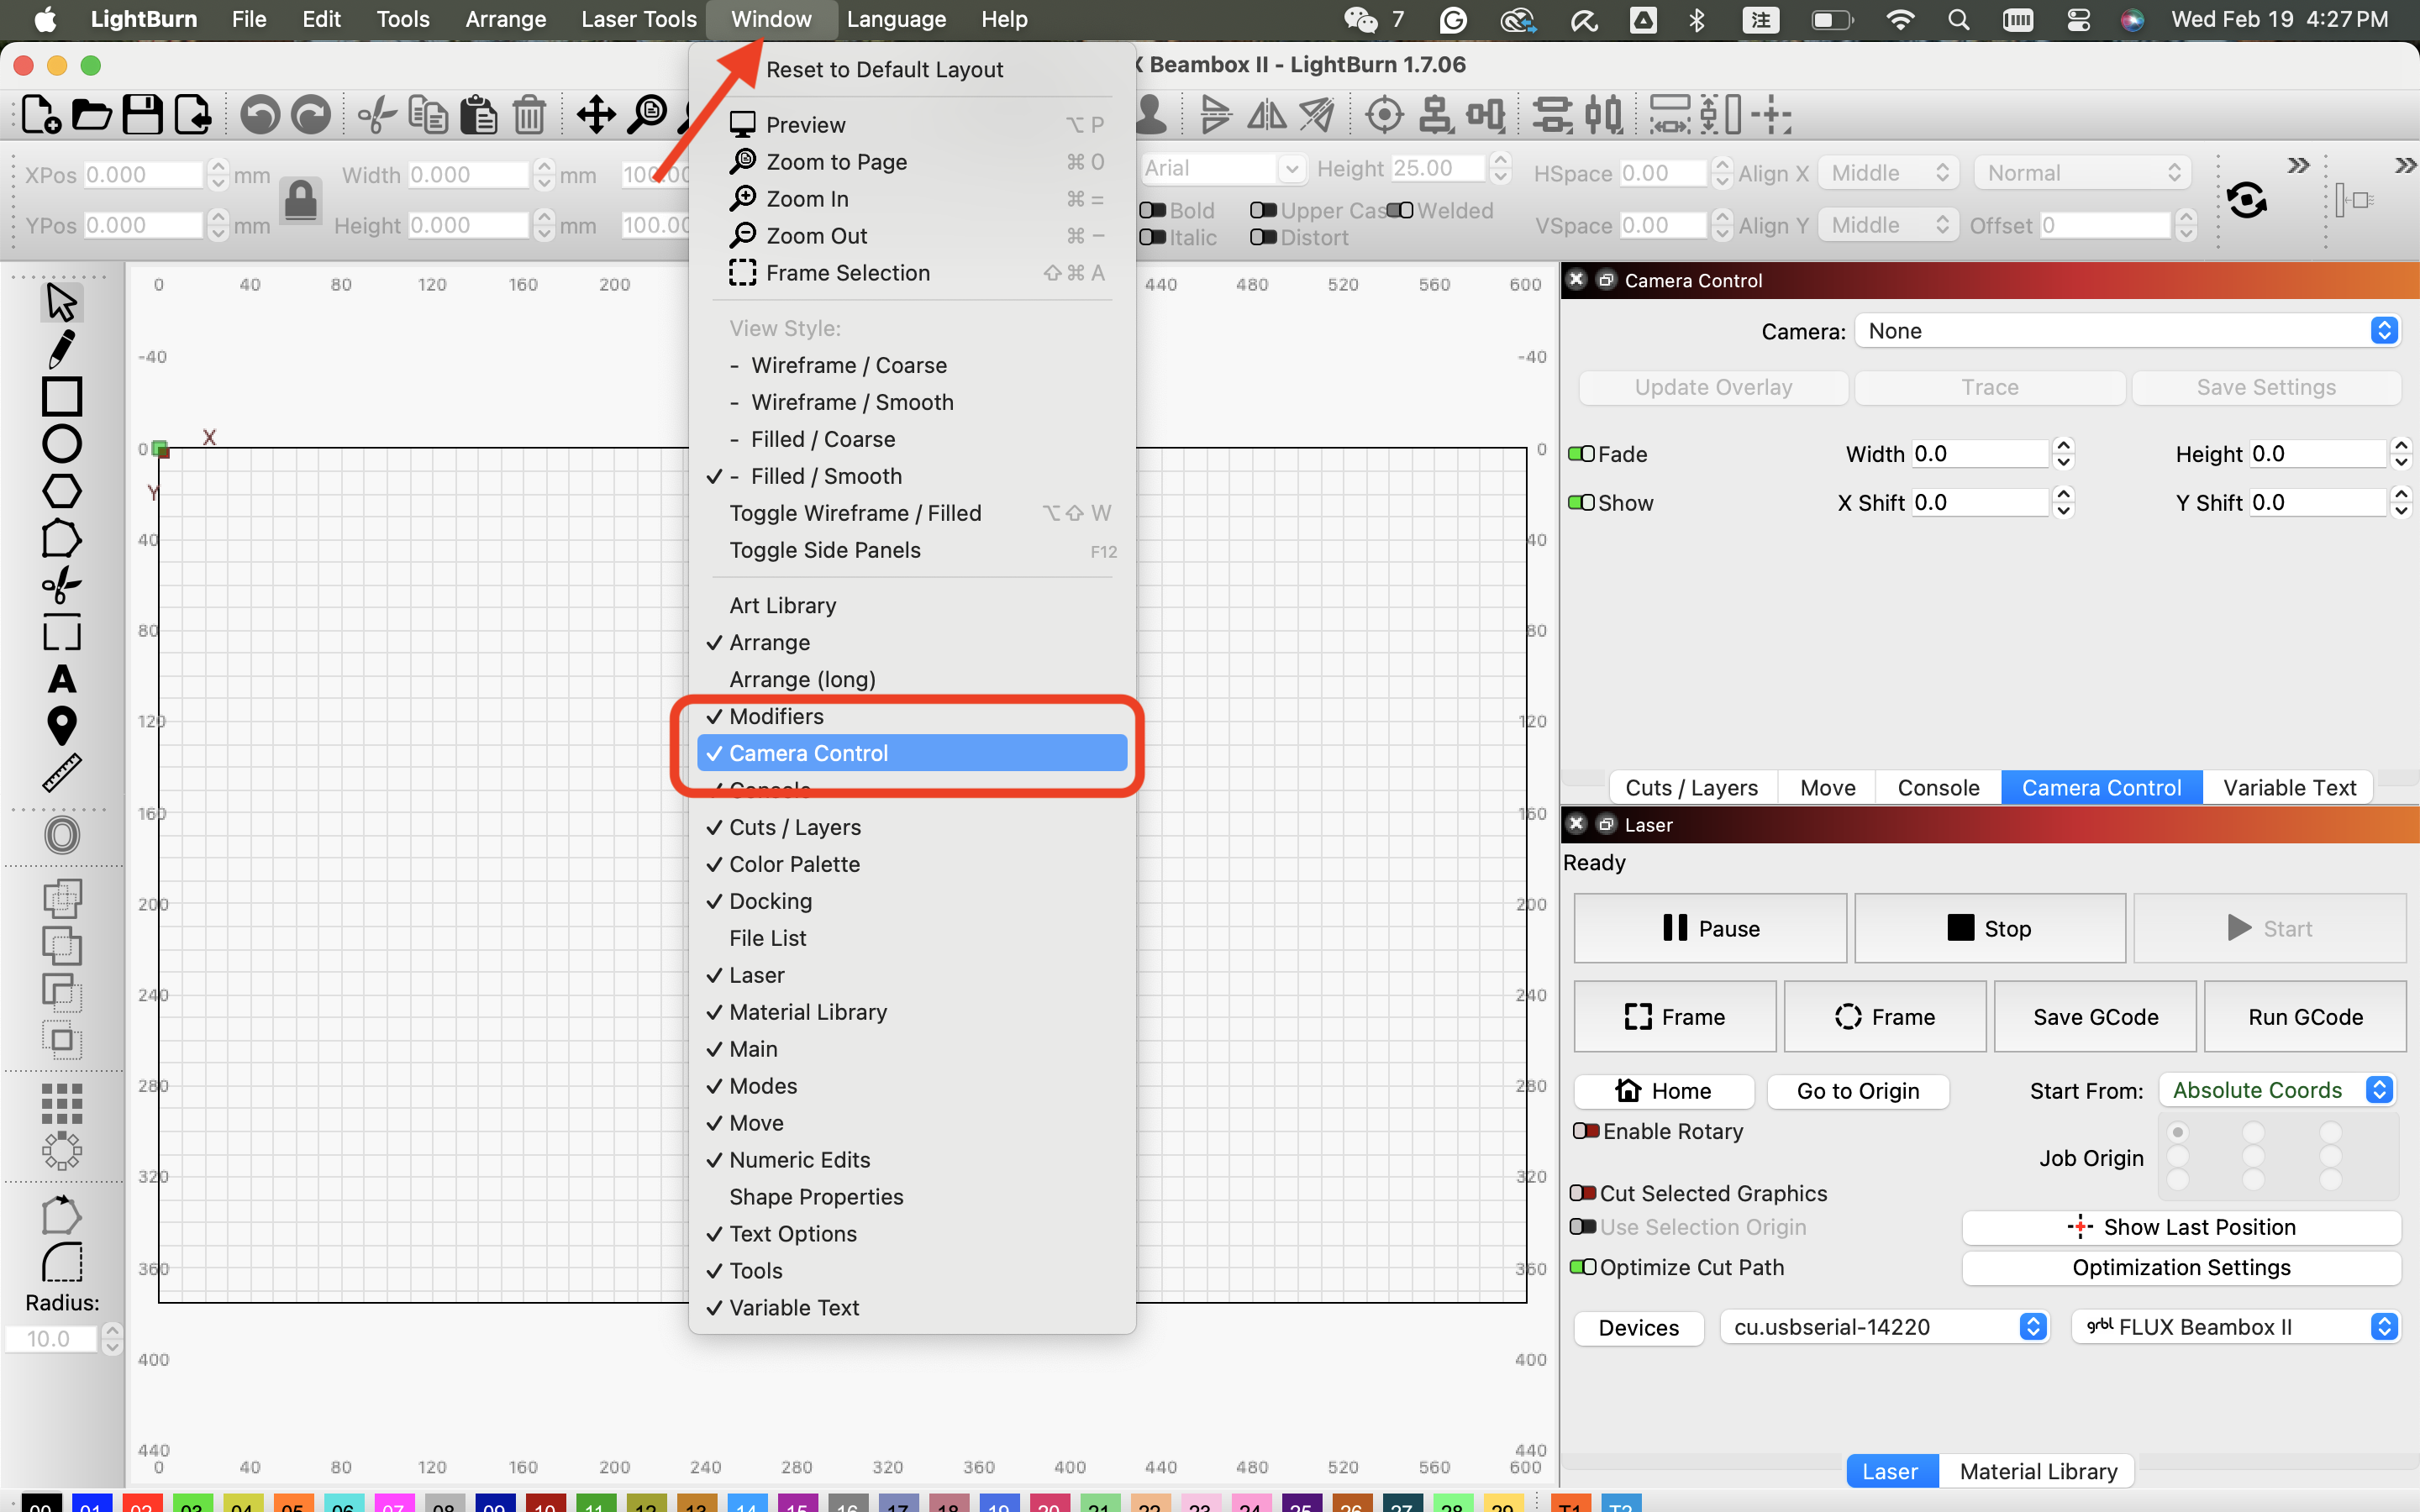The width and height of the screenshot is (2420, 1512).
Task: Open Start From Absolute Coords dropdown
Action: (2277, 1090)
